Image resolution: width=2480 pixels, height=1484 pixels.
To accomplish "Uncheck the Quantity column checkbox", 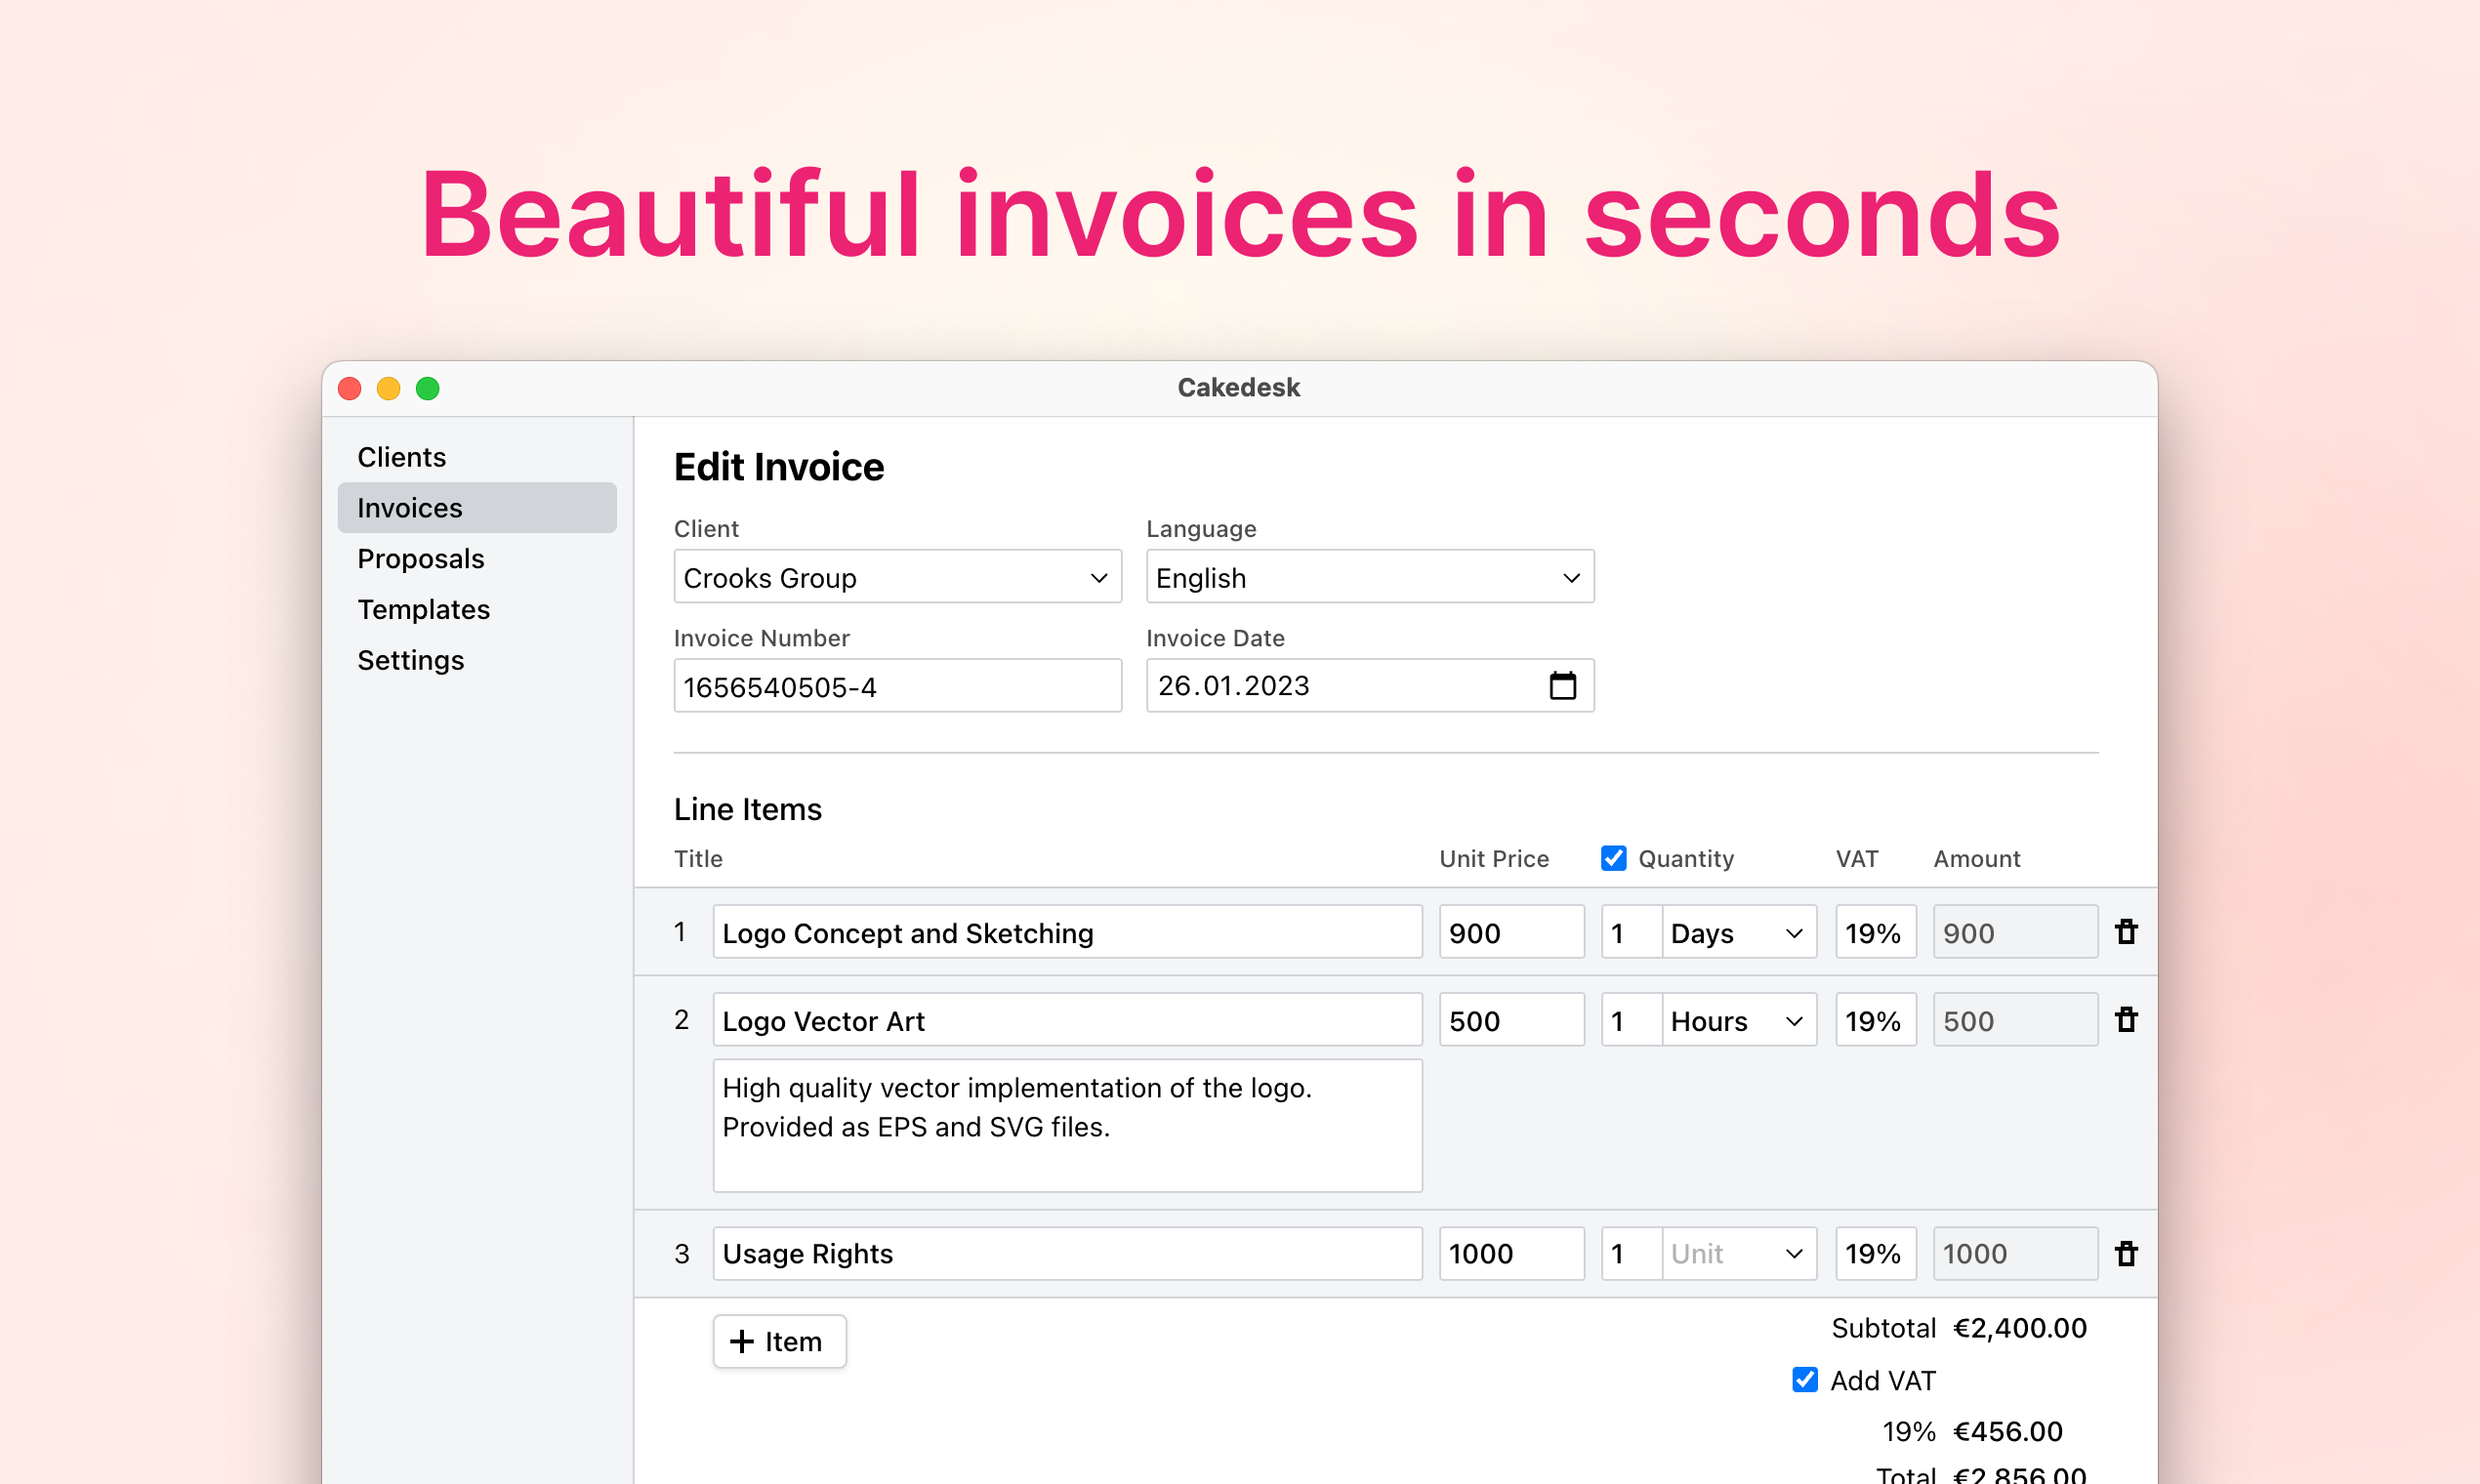I will click(x=1613, y=858).
